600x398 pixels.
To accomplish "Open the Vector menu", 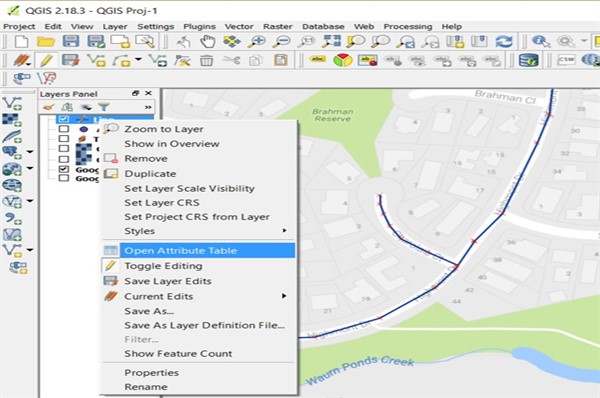I will pyautogui.click(x=239, y=26).
